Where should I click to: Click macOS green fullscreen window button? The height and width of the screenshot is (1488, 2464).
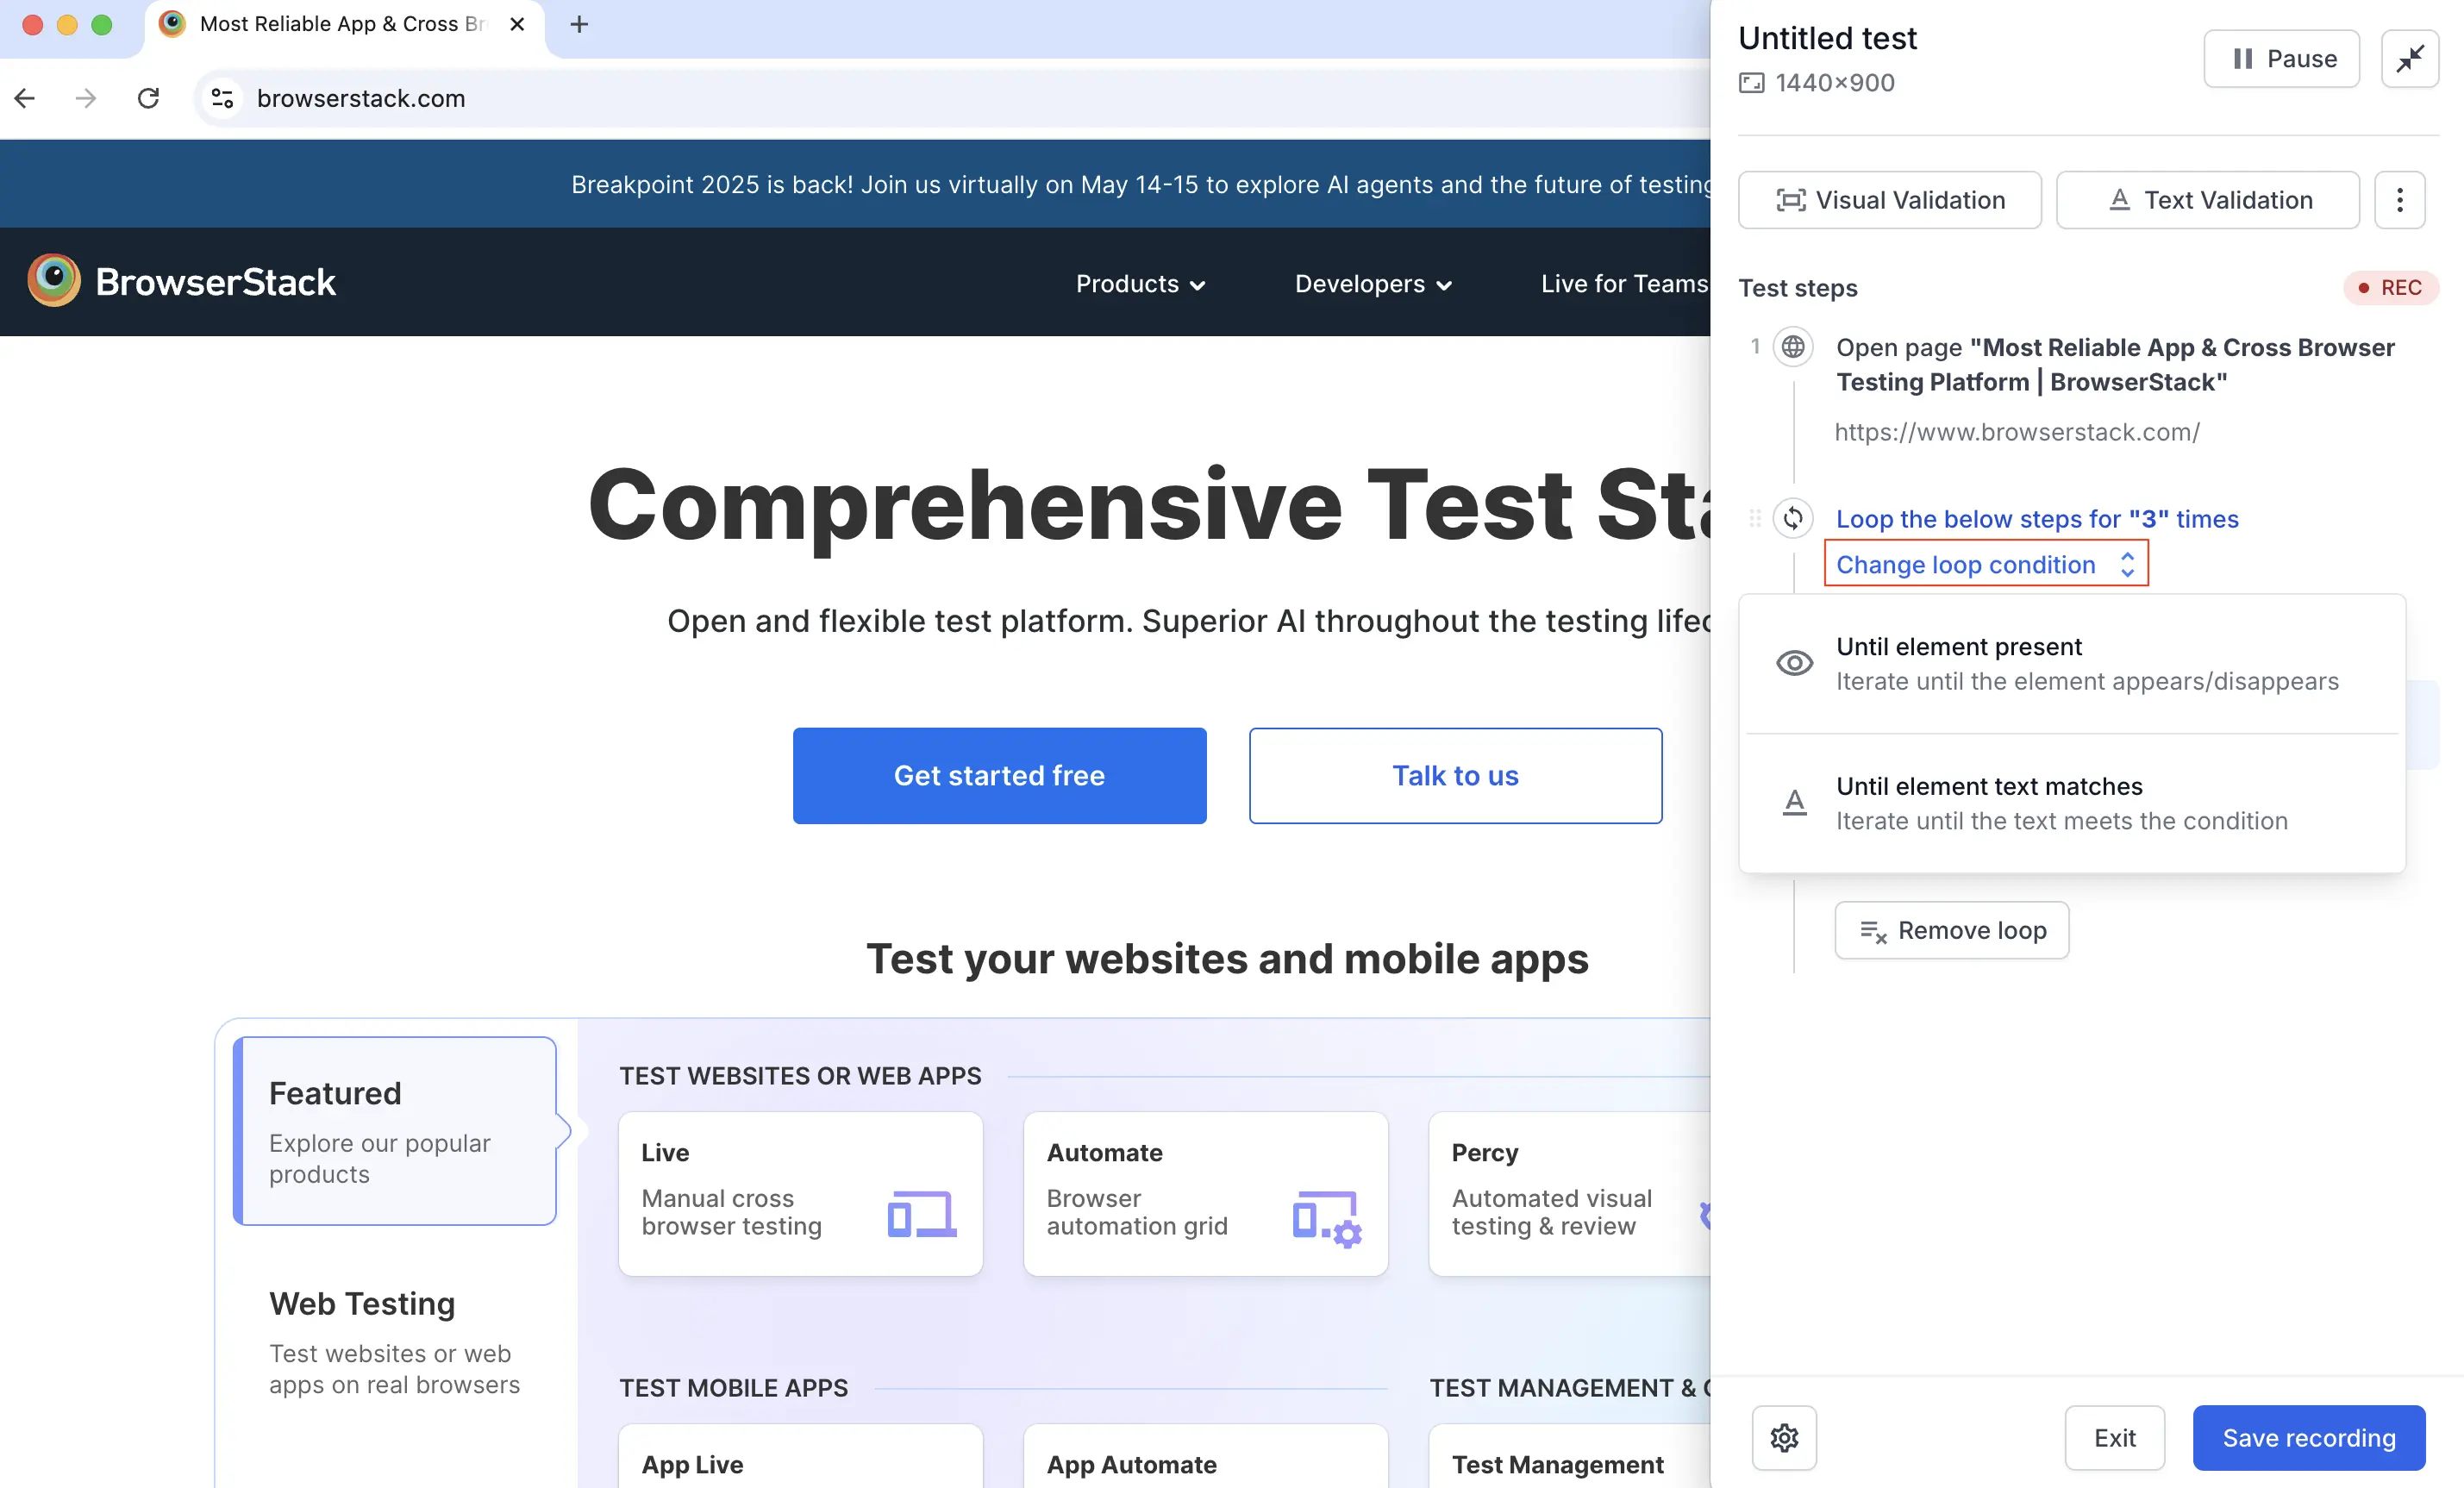[102, 24]
